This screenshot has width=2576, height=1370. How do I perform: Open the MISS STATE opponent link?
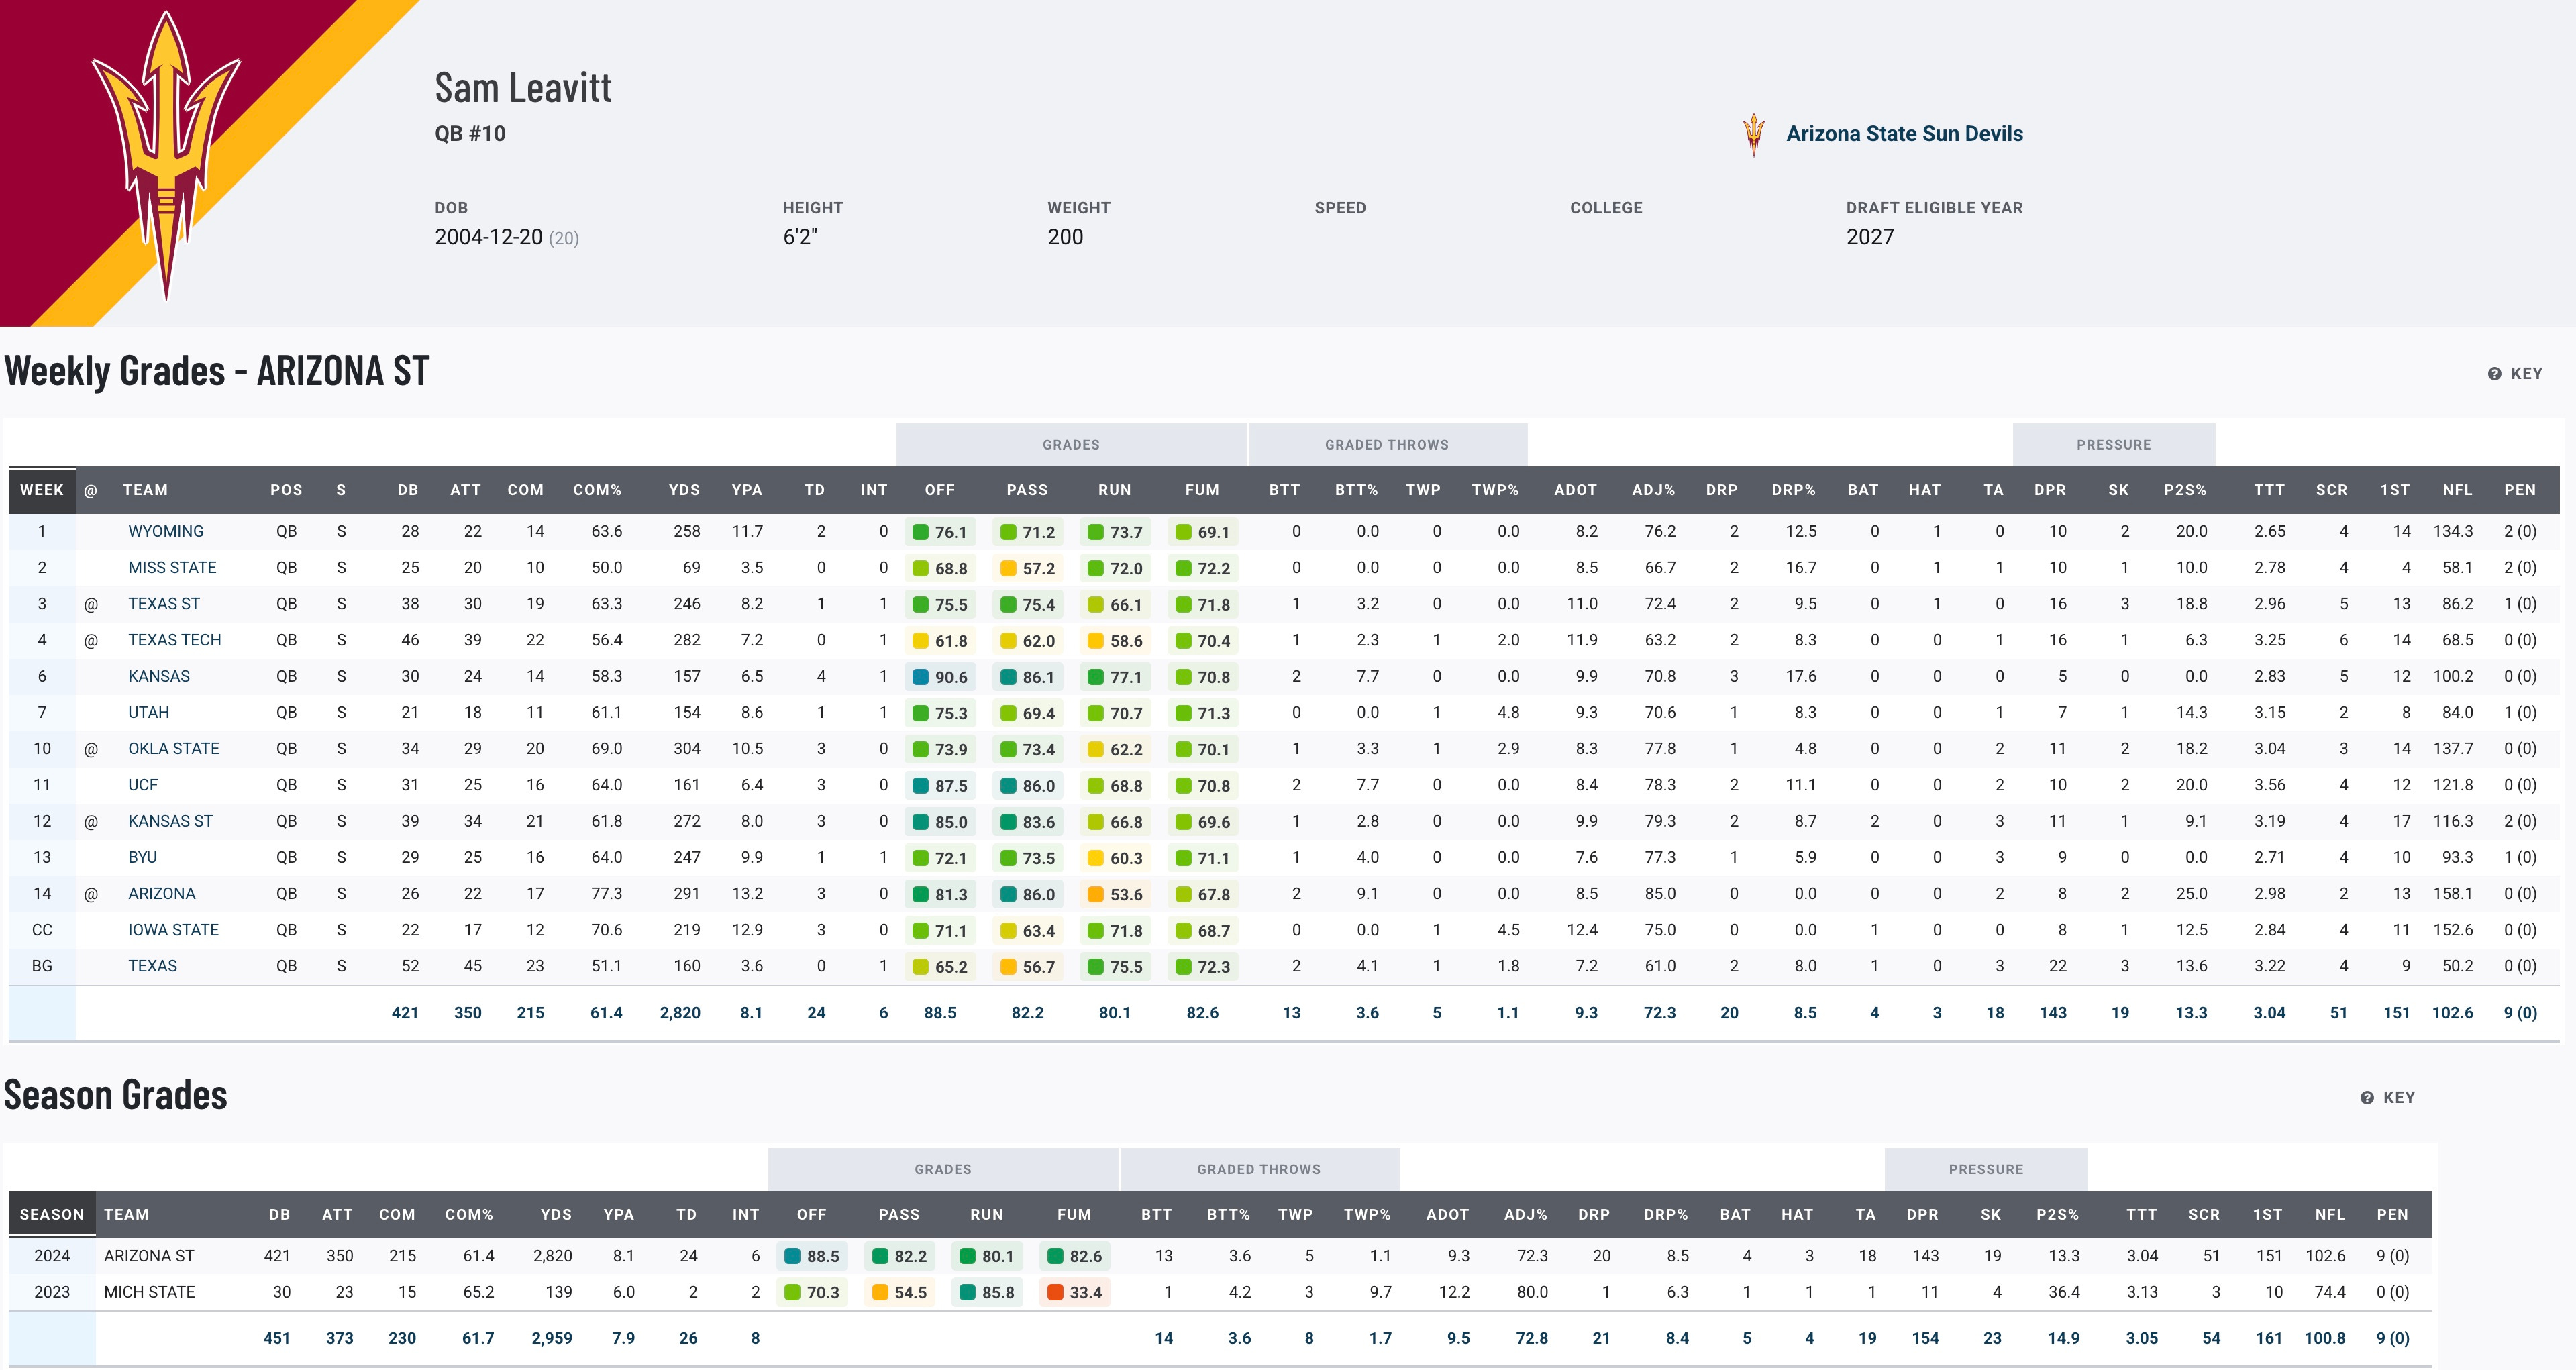(172, 567)
